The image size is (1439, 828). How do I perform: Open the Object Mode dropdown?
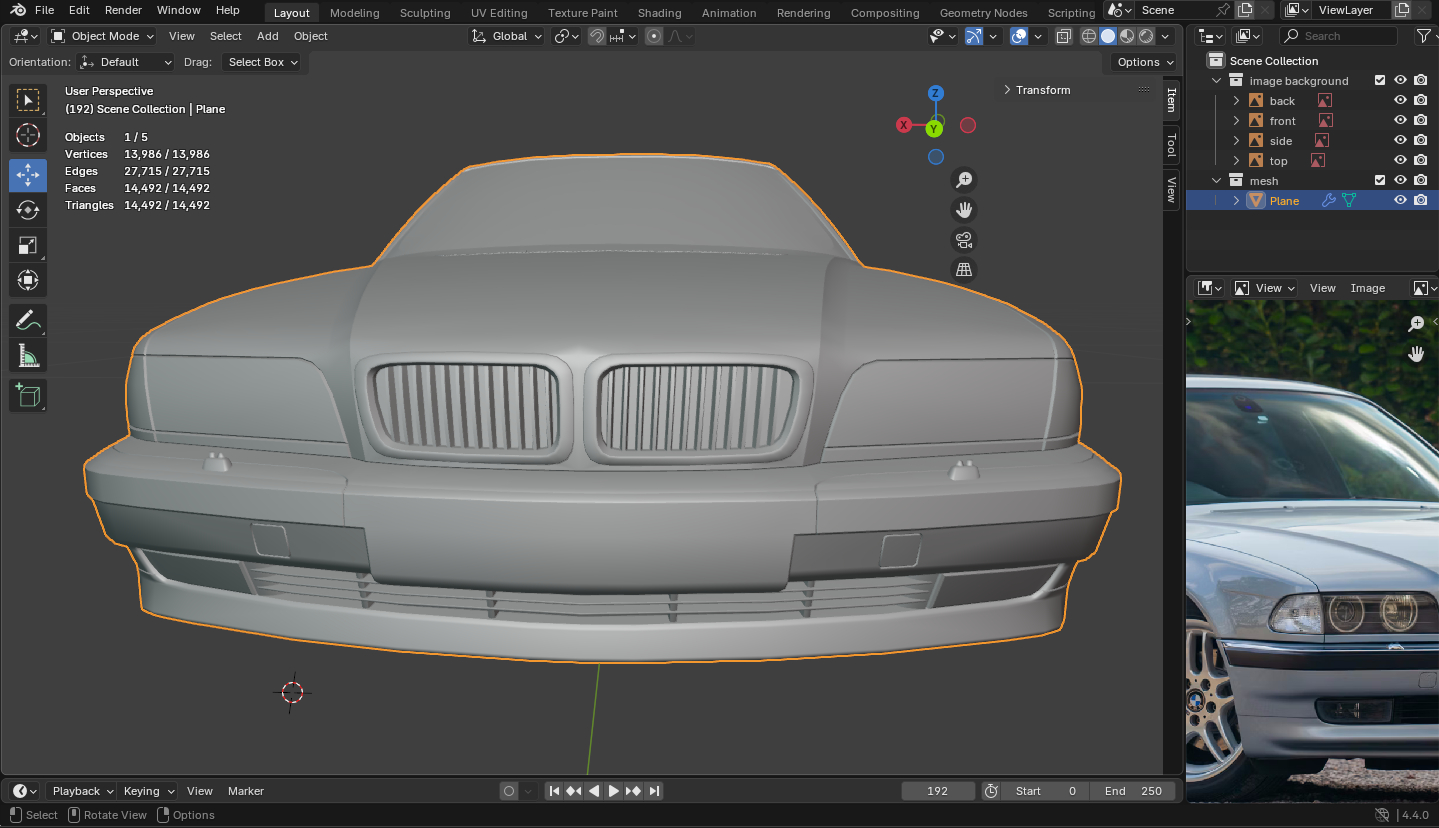point(103,36)
